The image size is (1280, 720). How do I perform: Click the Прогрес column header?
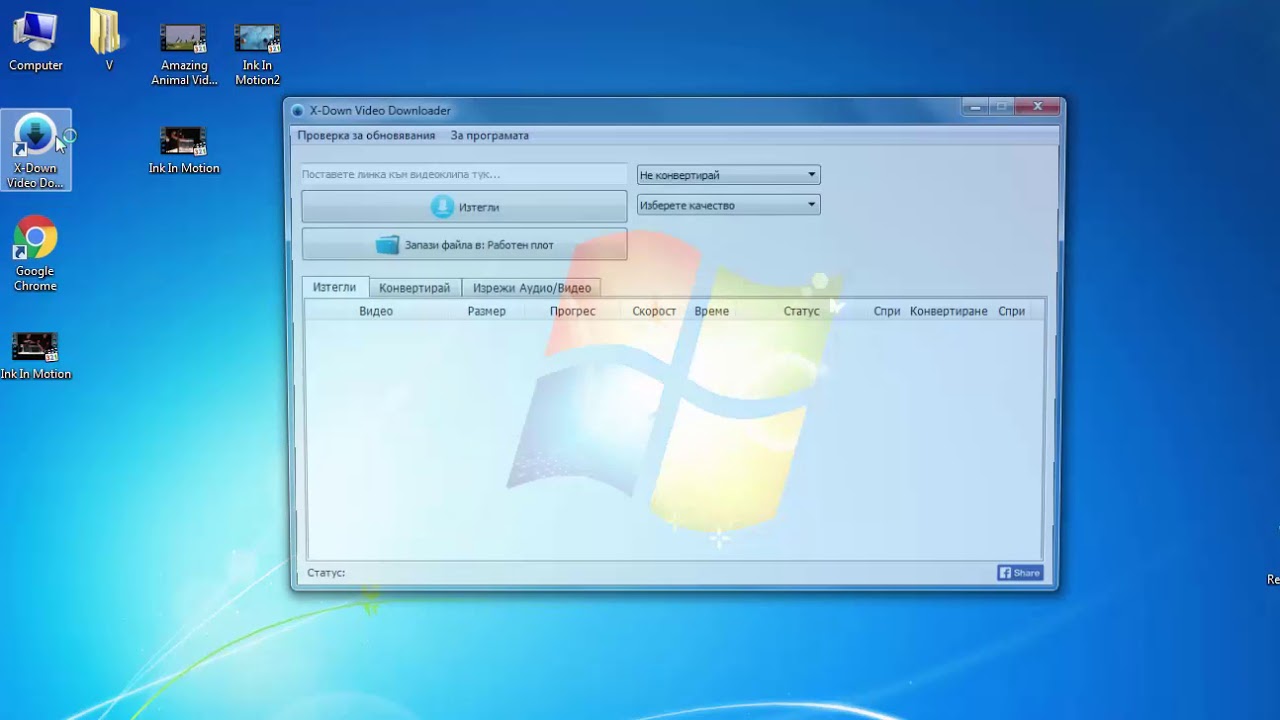tap(572, 311)
